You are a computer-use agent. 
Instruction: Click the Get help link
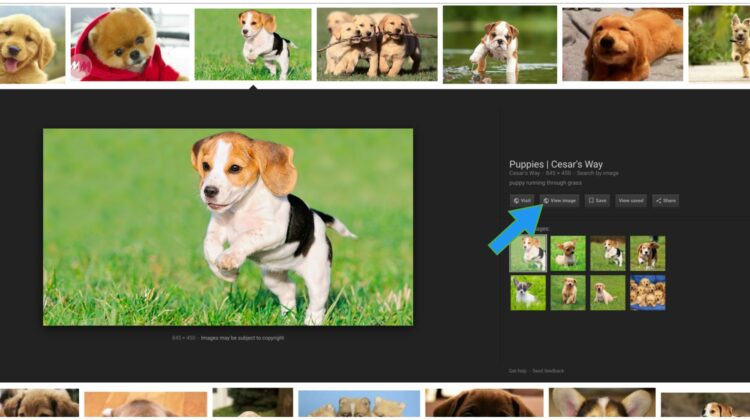(x=517, y=370)
